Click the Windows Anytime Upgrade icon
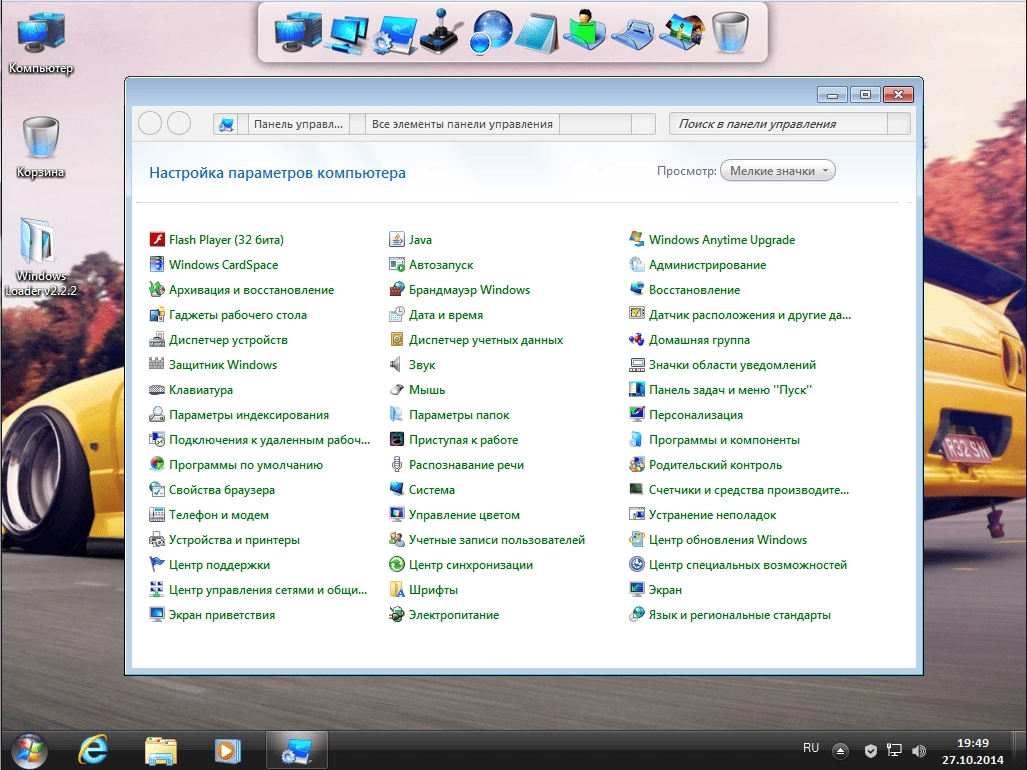 tap(637, 240)
